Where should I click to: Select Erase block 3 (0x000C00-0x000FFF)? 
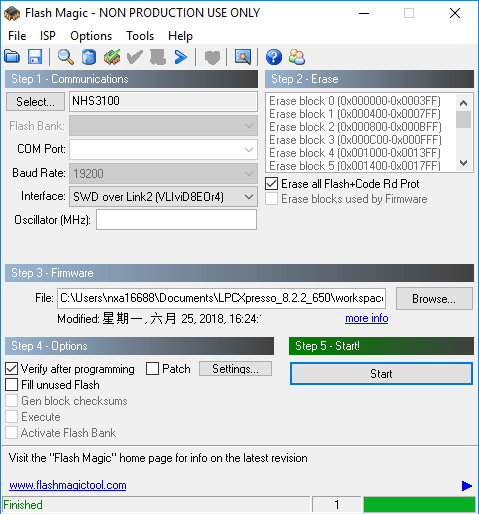pos(355,140)
